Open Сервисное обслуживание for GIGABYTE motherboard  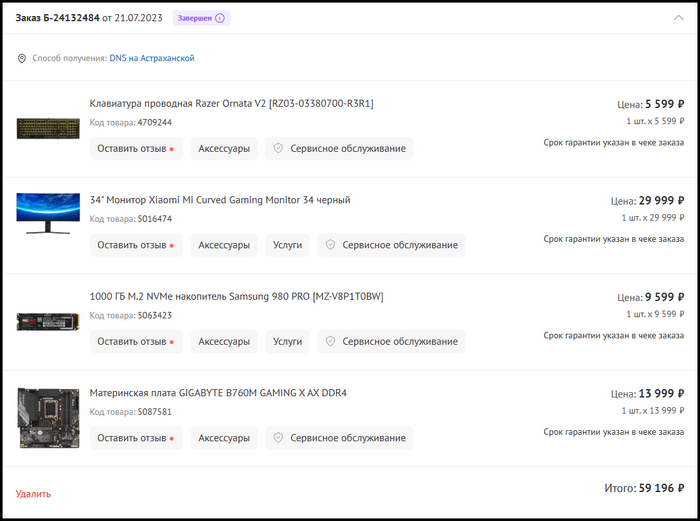tap(339, 438)
